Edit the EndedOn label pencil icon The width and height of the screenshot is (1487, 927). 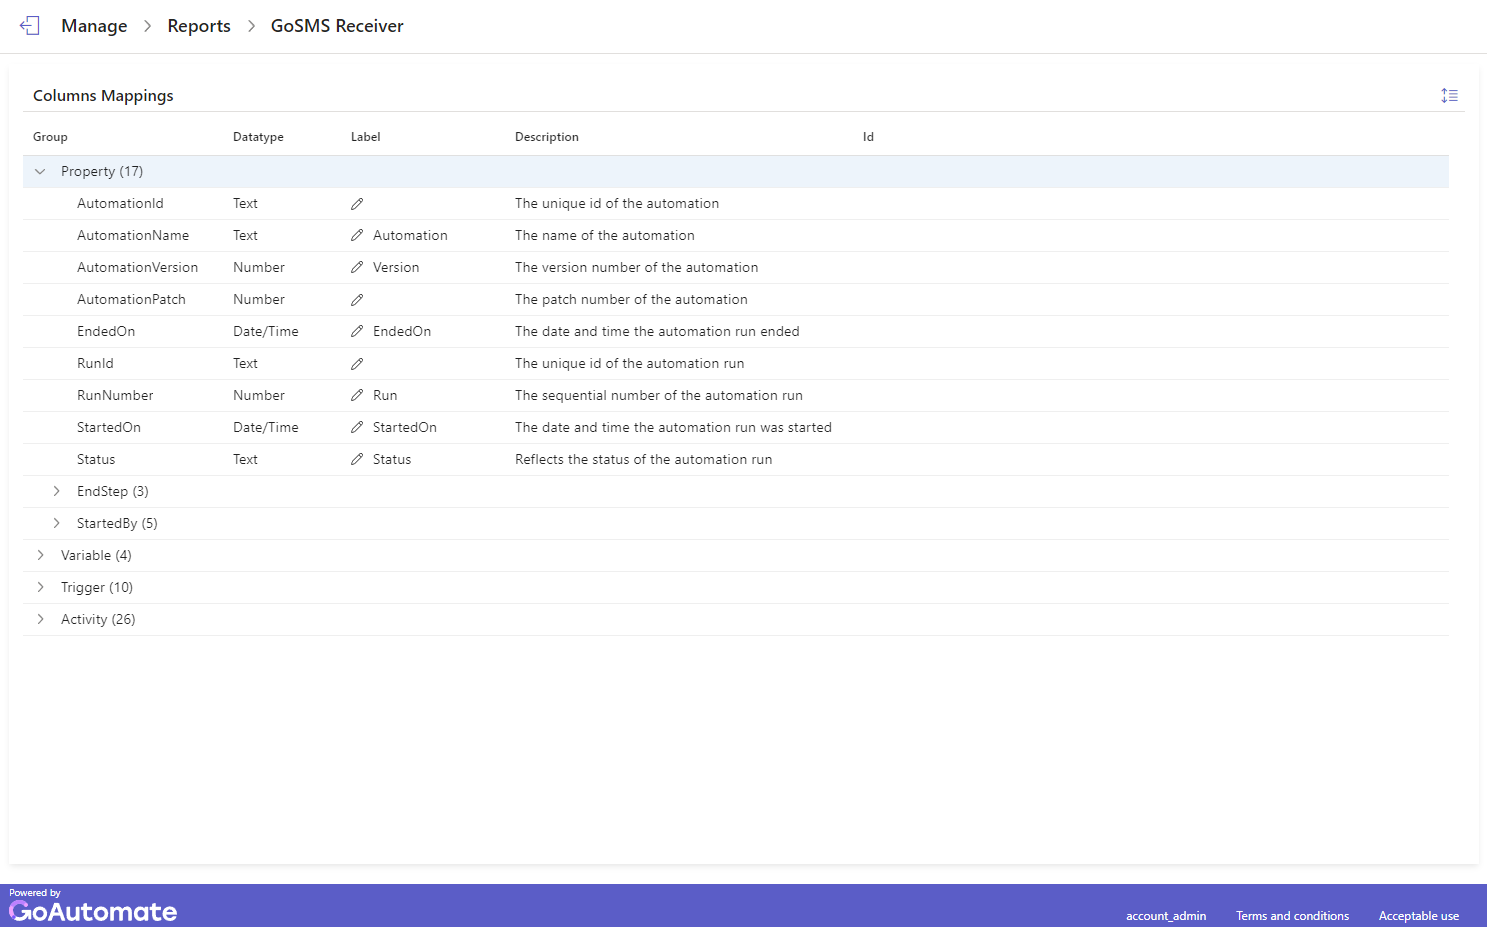click(x=357, y=332)
